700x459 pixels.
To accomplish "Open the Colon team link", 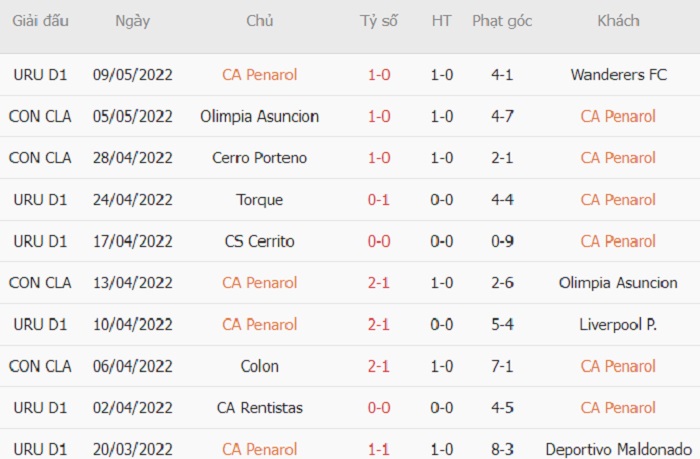I will pos(259,367).
